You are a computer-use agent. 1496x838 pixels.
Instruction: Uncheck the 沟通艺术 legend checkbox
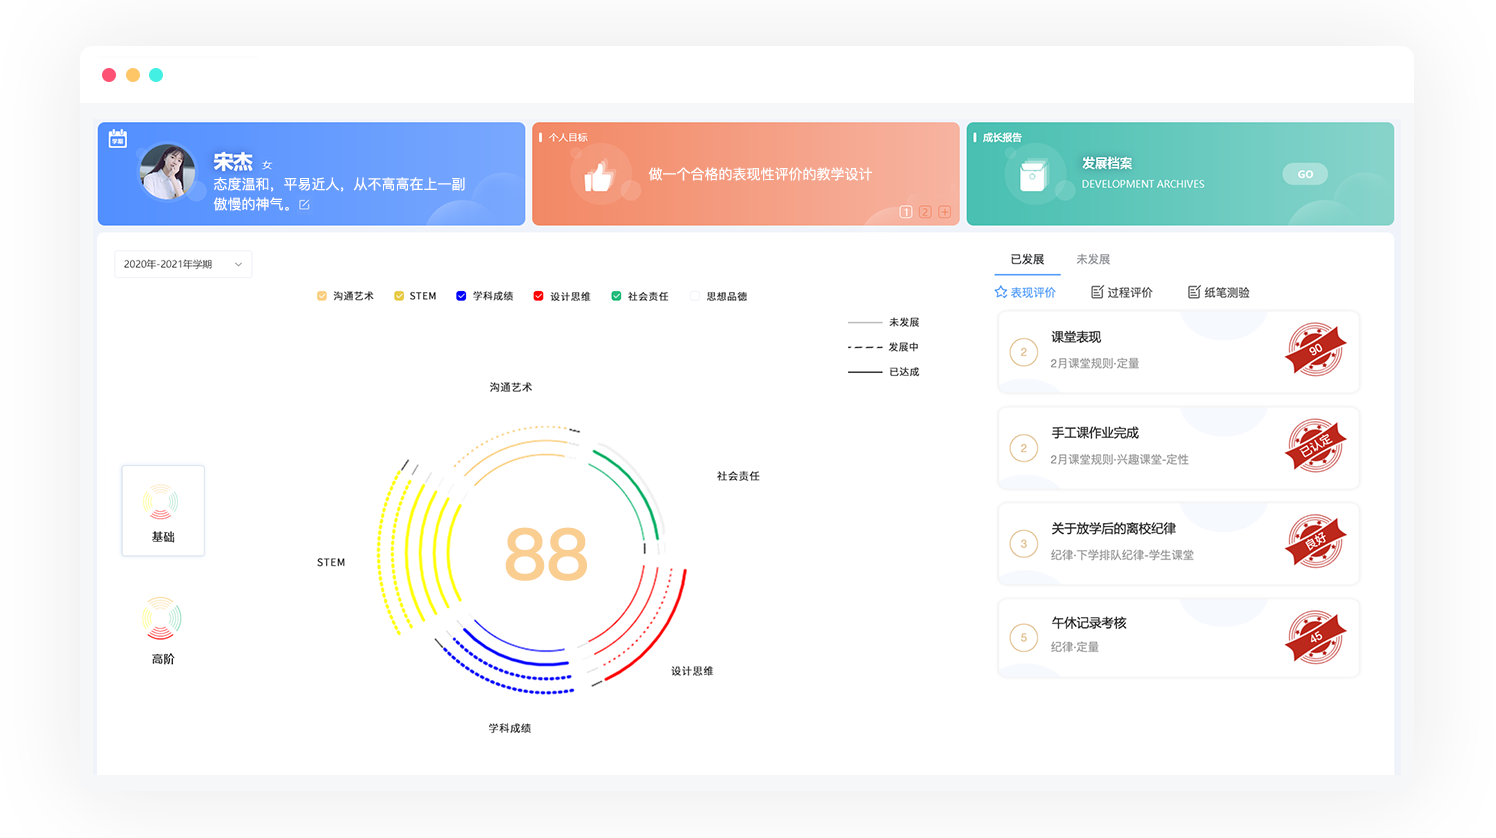pyautogui.click(x=322, y=296)
